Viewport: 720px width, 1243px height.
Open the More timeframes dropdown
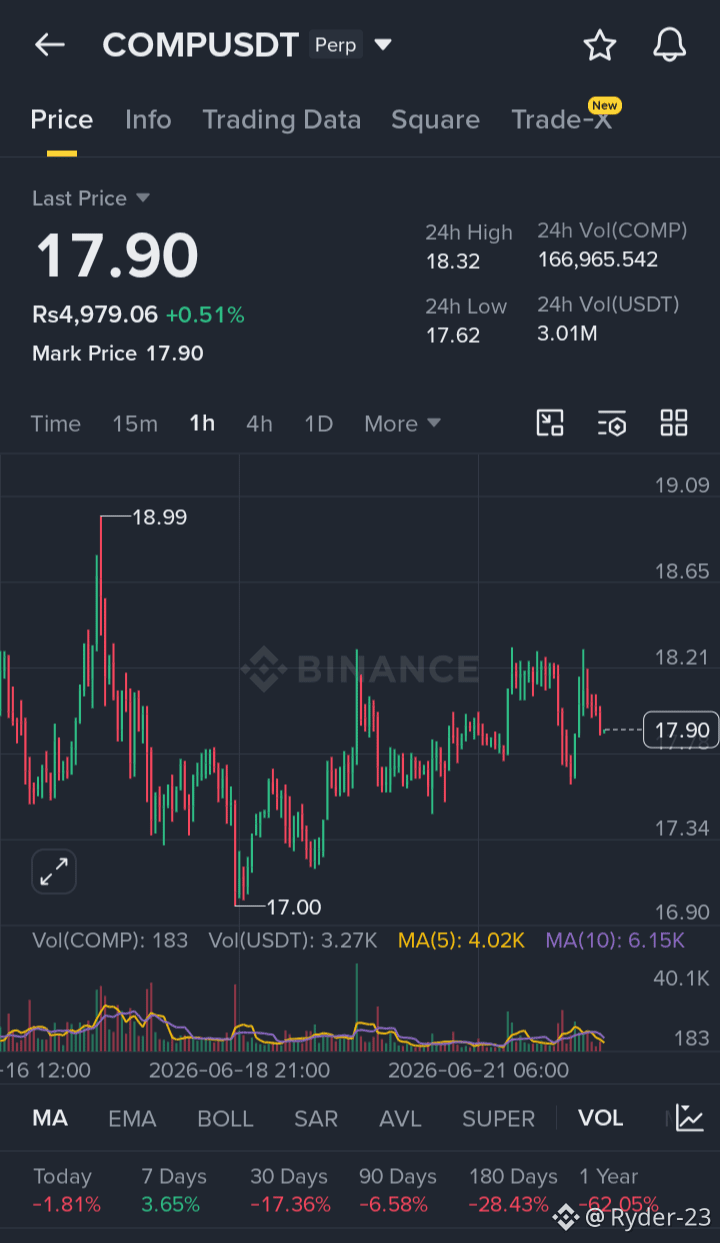click(402, 424)
